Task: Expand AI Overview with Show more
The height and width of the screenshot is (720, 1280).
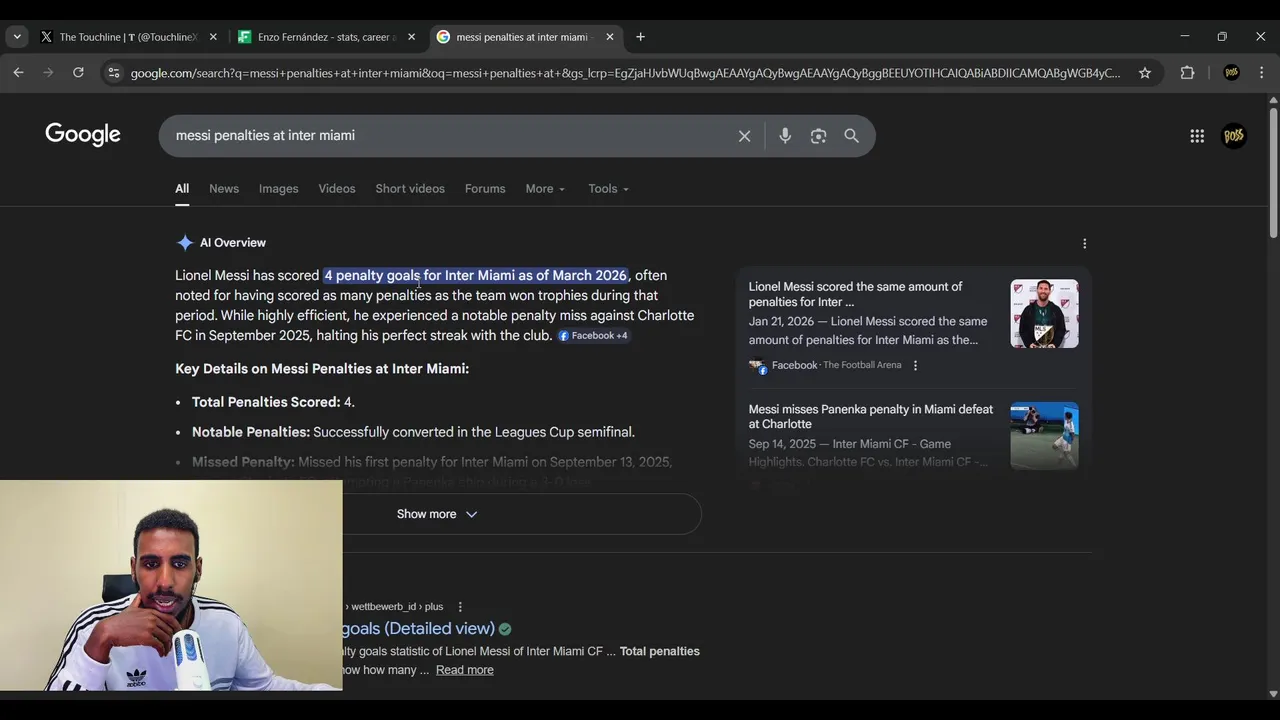Action: click(437, 514)
